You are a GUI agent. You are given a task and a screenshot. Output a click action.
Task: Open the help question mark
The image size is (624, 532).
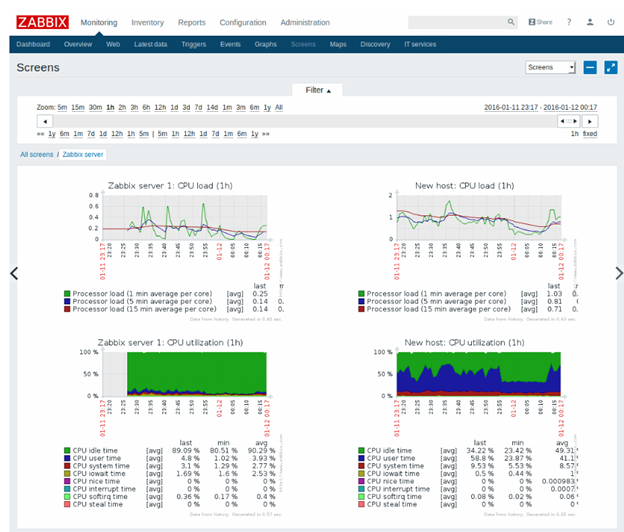569,22
